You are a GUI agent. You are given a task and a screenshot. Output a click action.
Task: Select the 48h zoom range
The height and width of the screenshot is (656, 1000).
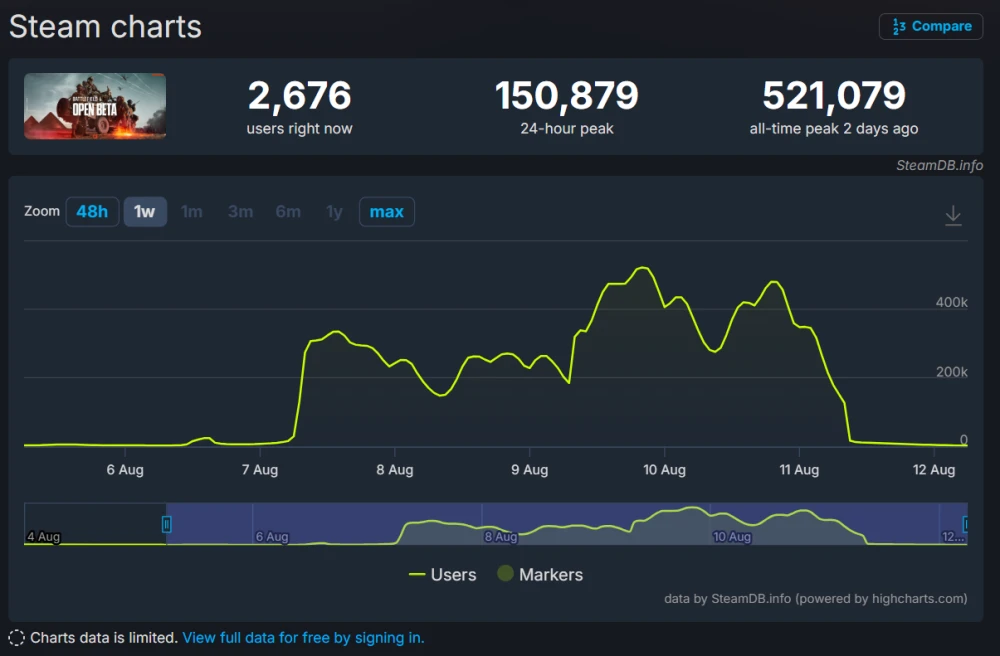tap(92, 212)
